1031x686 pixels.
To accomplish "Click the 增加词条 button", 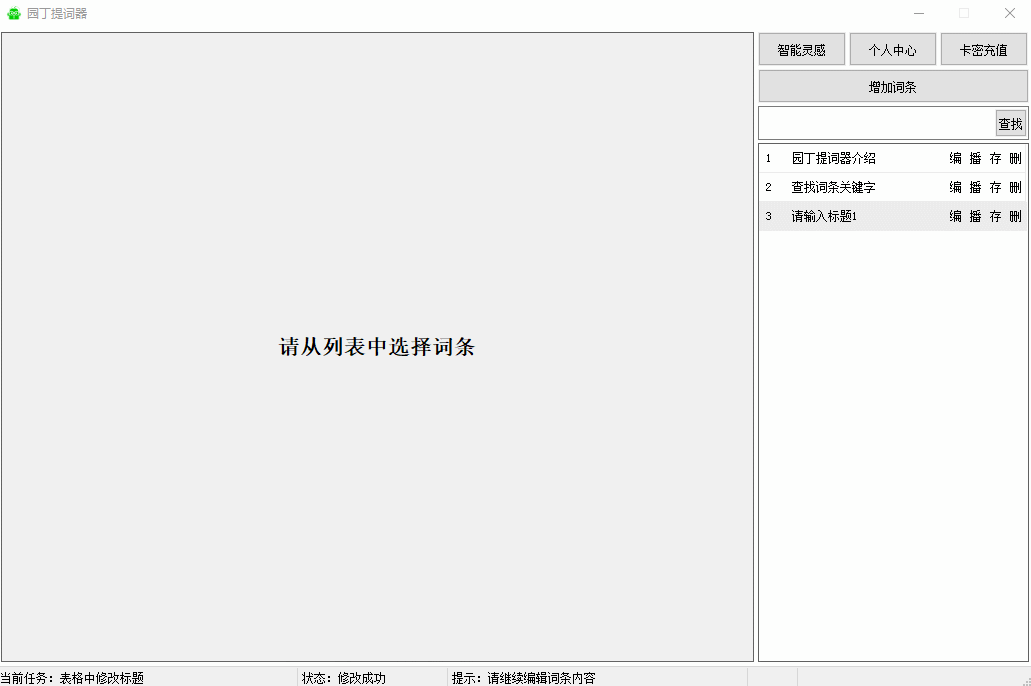I will tap(892, 87).
